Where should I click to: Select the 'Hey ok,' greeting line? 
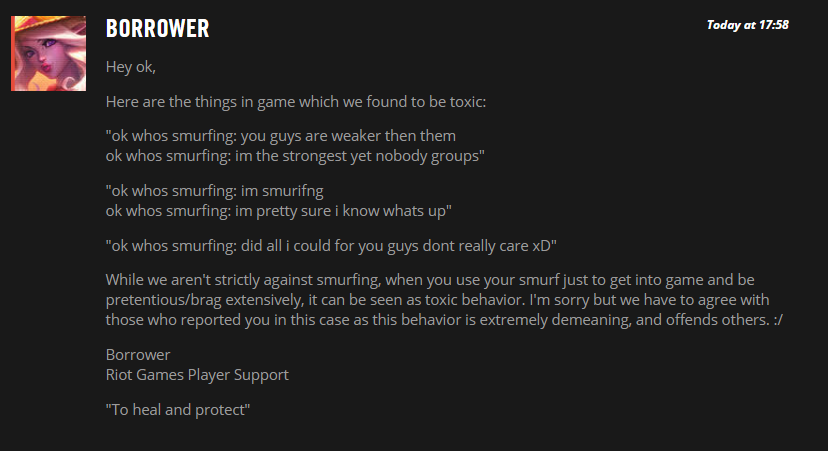[x=130, y=67]
